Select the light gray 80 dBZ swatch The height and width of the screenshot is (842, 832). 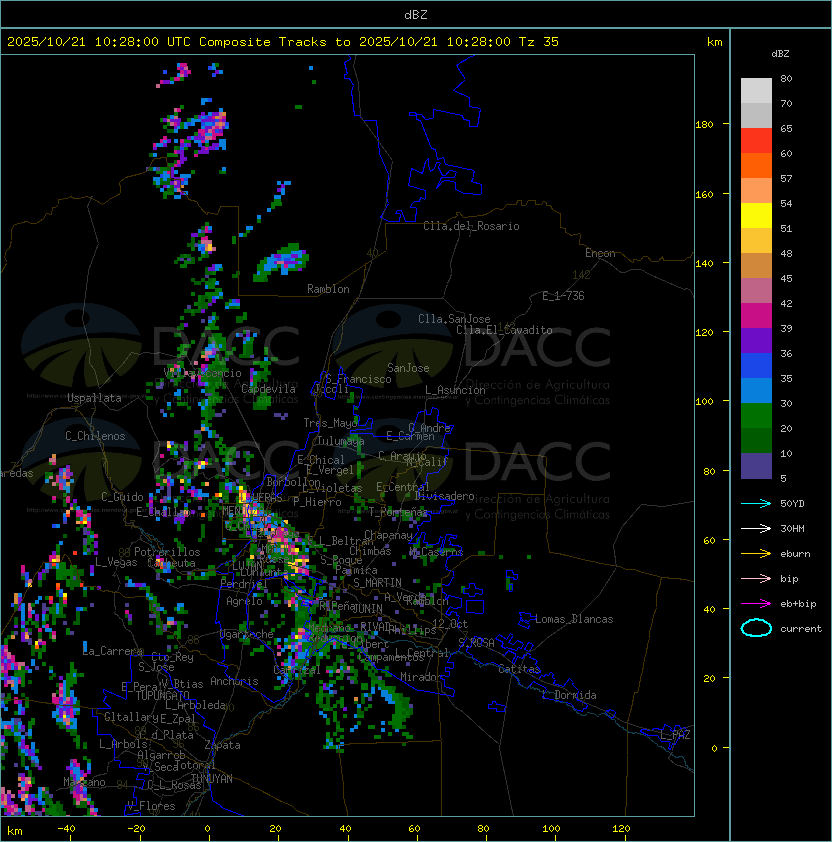[x=756, y=91]
